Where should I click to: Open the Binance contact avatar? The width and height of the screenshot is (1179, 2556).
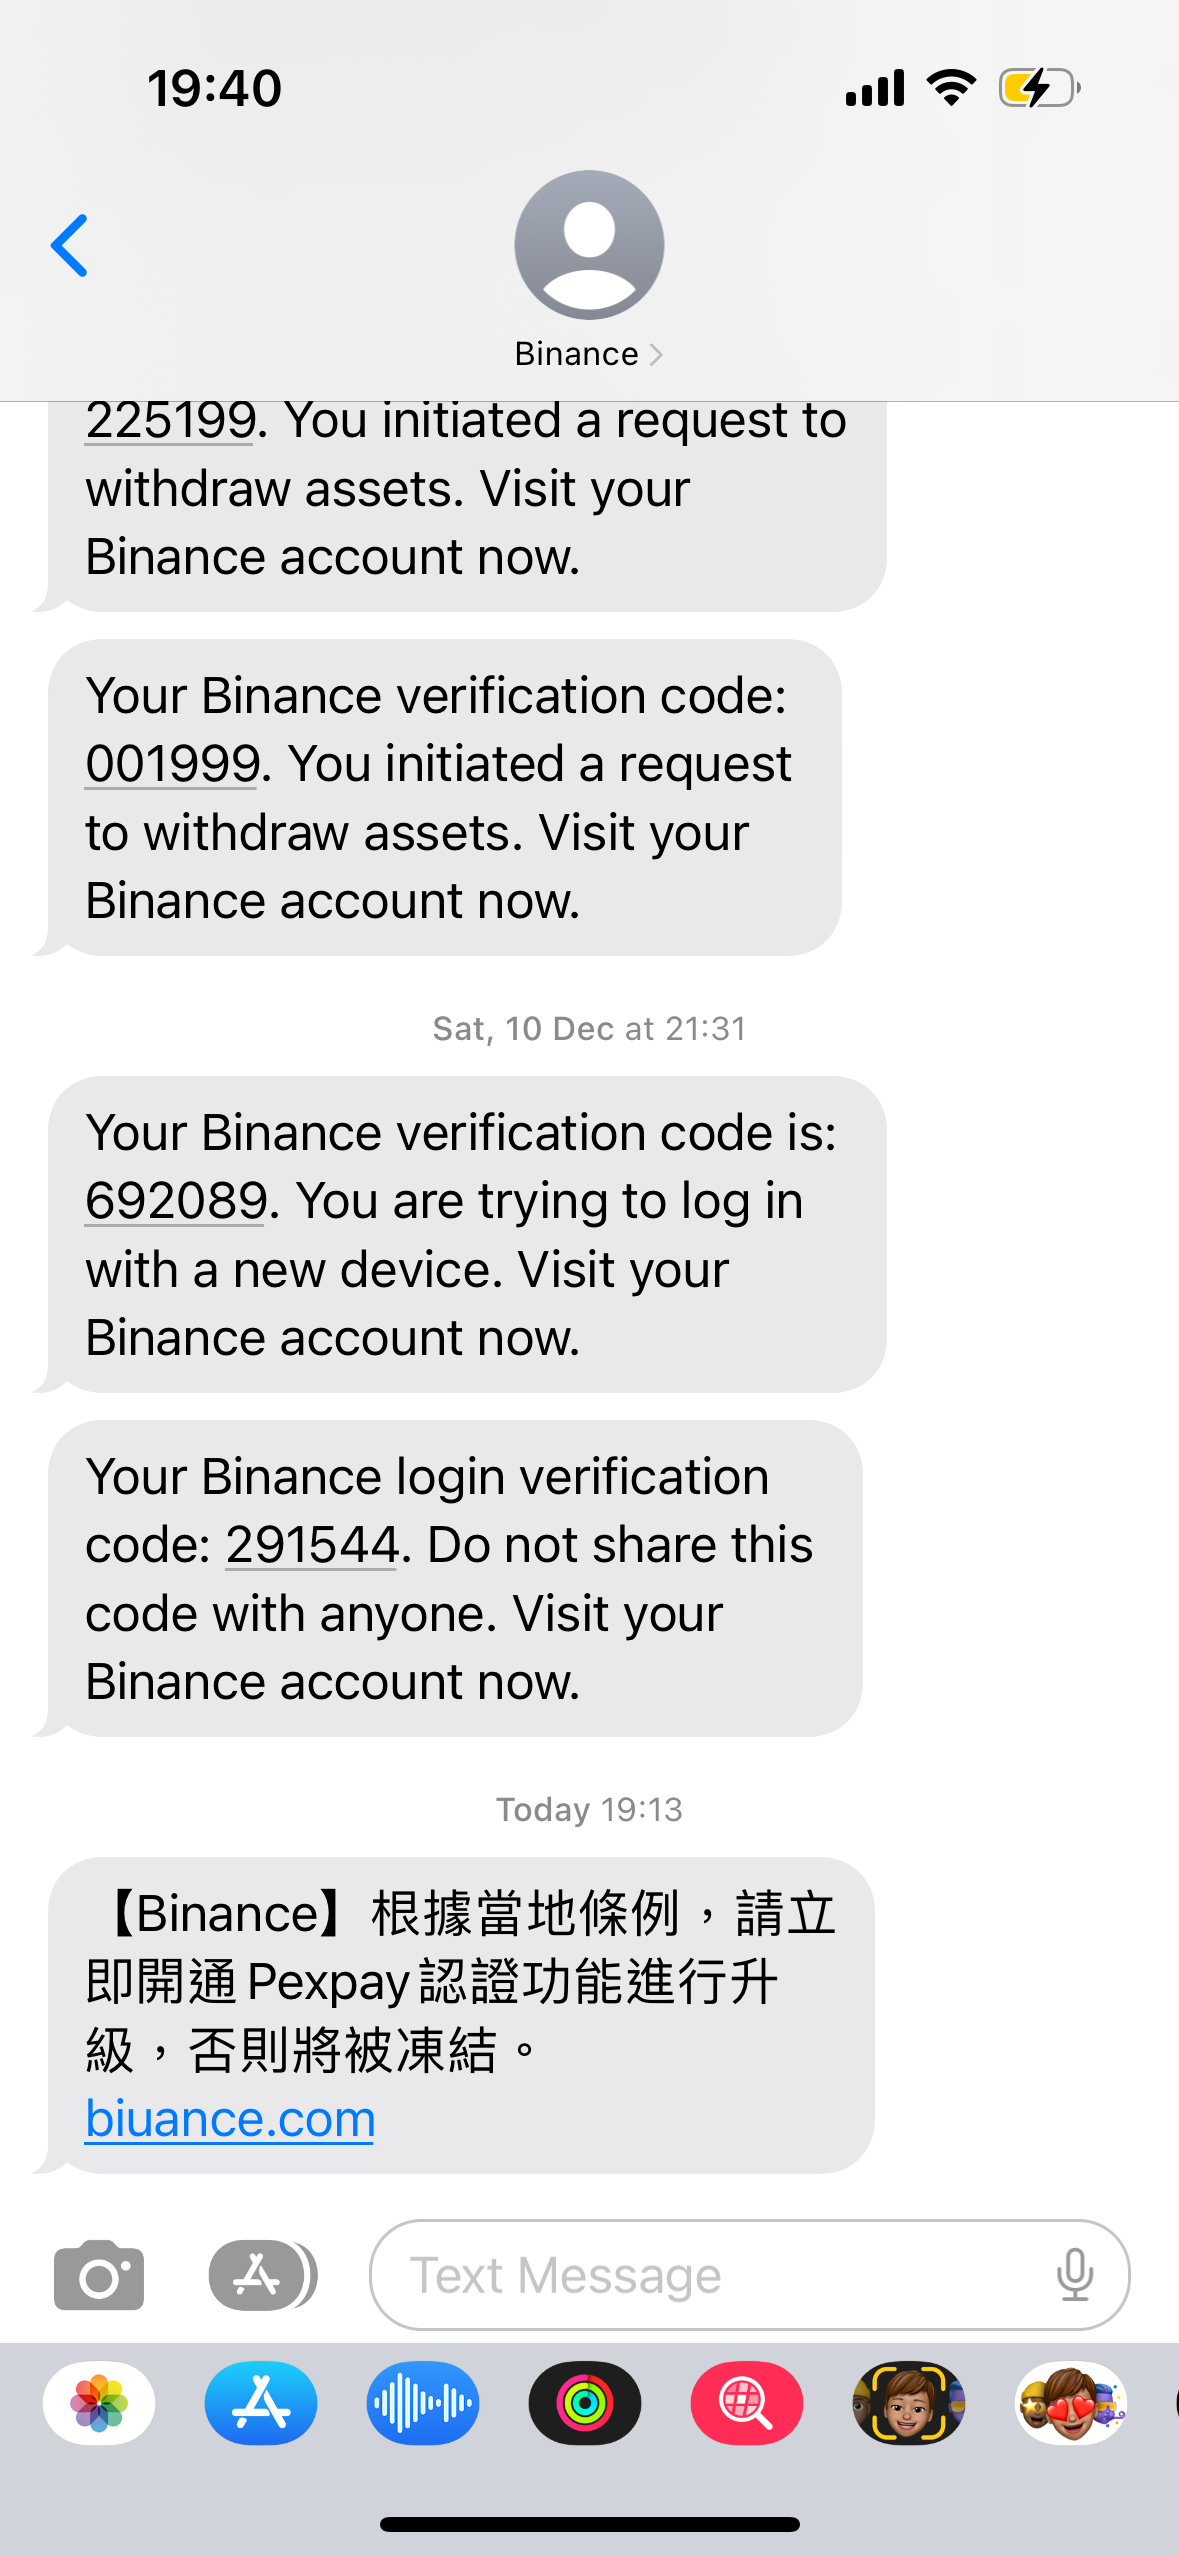[589, 245]
